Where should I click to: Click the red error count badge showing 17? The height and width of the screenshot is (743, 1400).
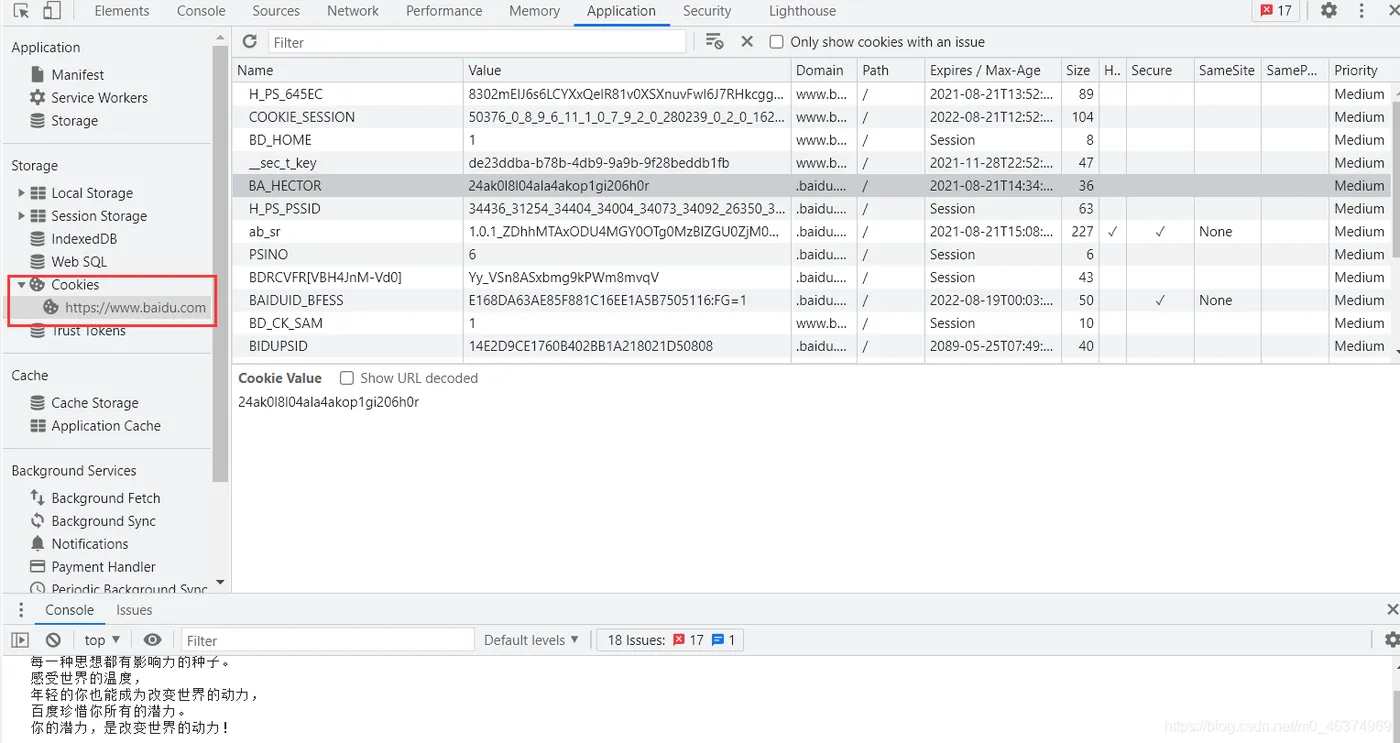tap(1276, 11)
